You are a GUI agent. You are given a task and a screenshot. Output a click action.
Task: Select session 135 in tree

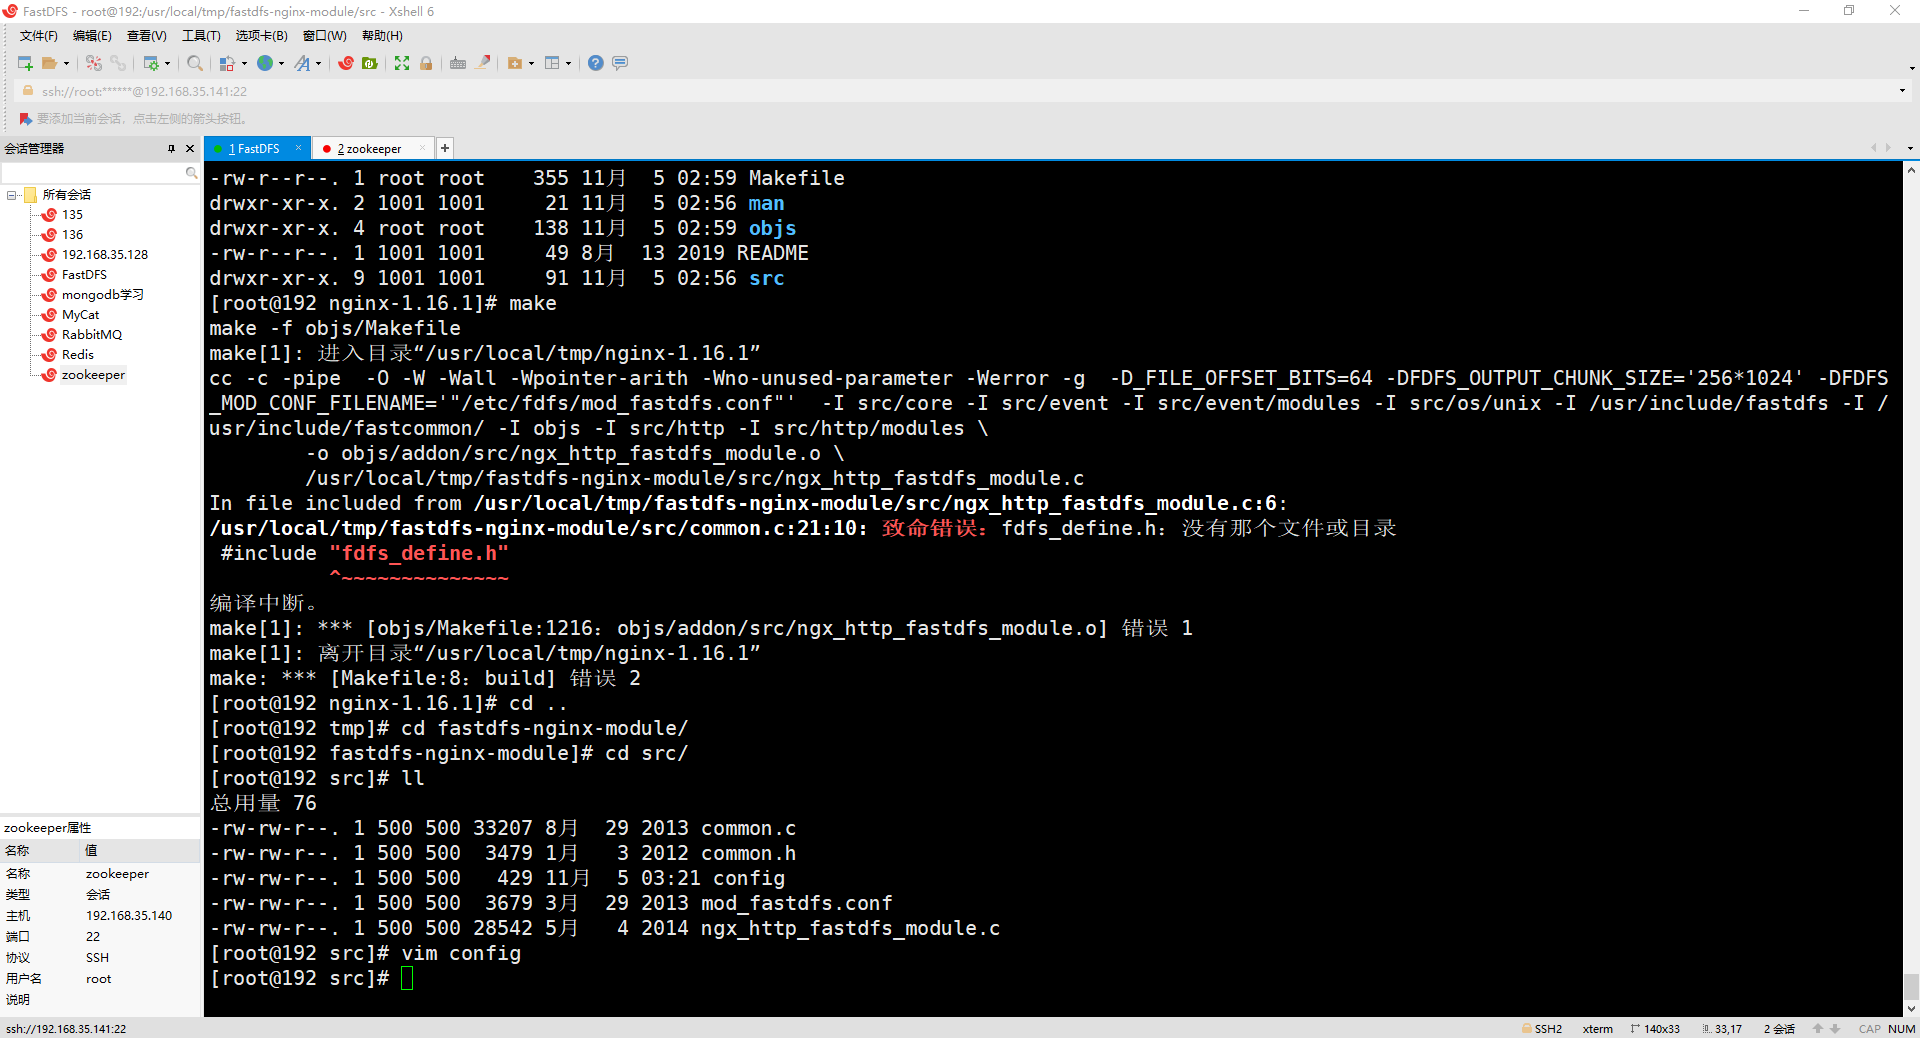tap(72, 215)
